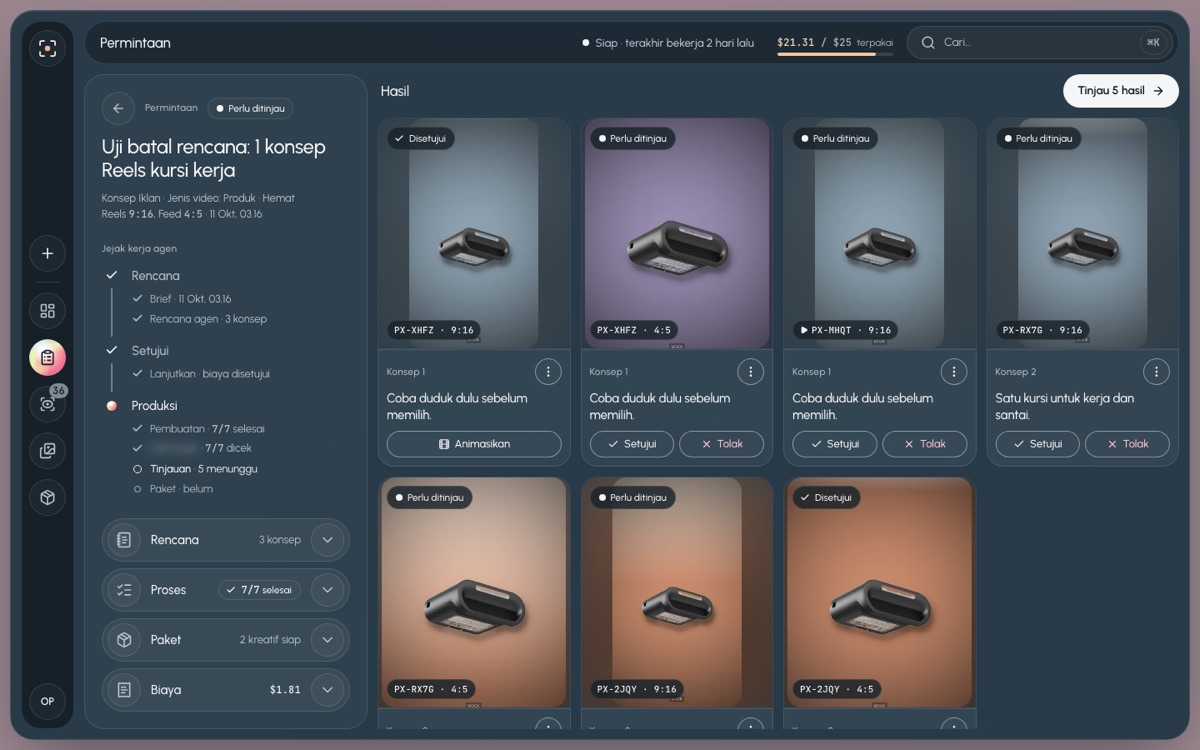Approve the PX-XHFZ 4:5 result with Setujui

pos(633,444)
